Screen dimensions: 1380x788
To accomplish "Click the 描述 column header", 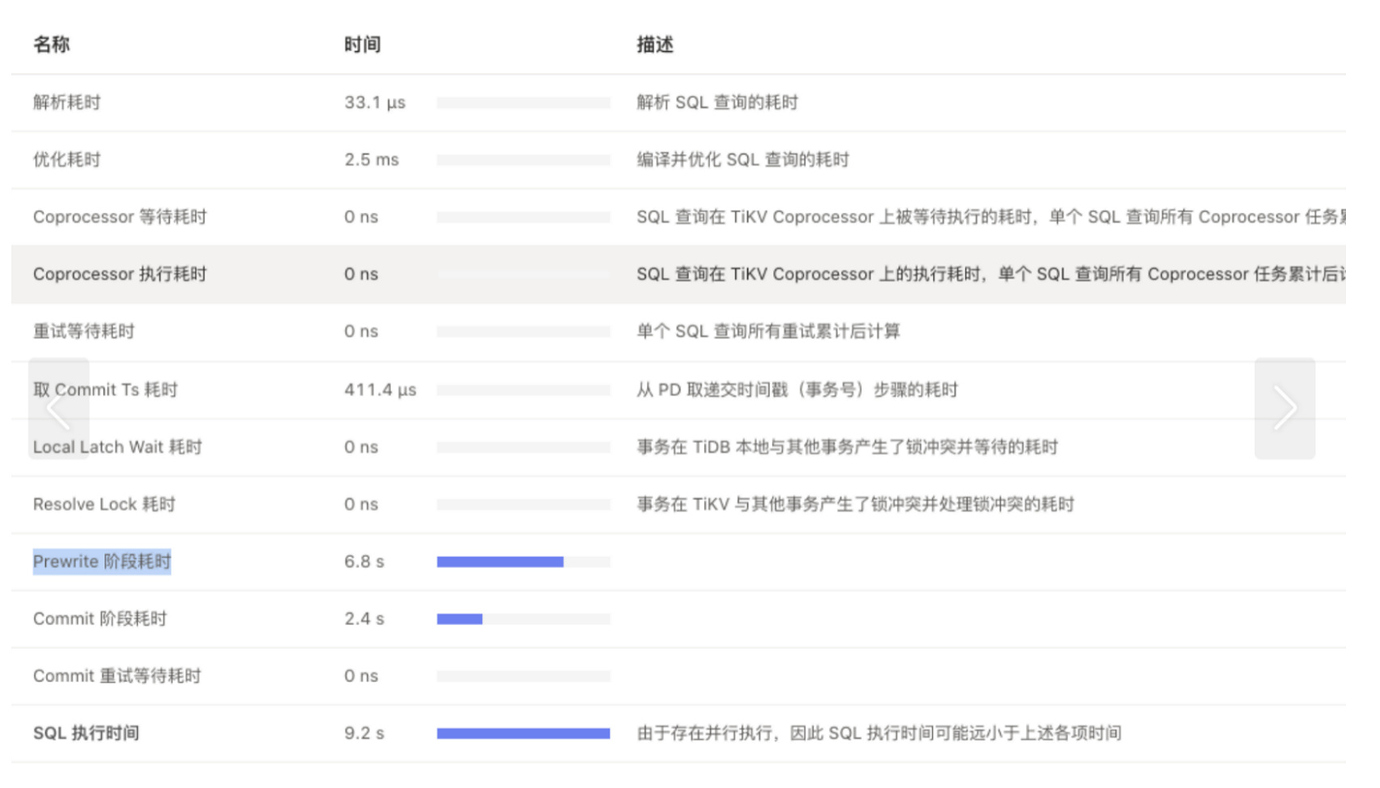I will [655, 45].
